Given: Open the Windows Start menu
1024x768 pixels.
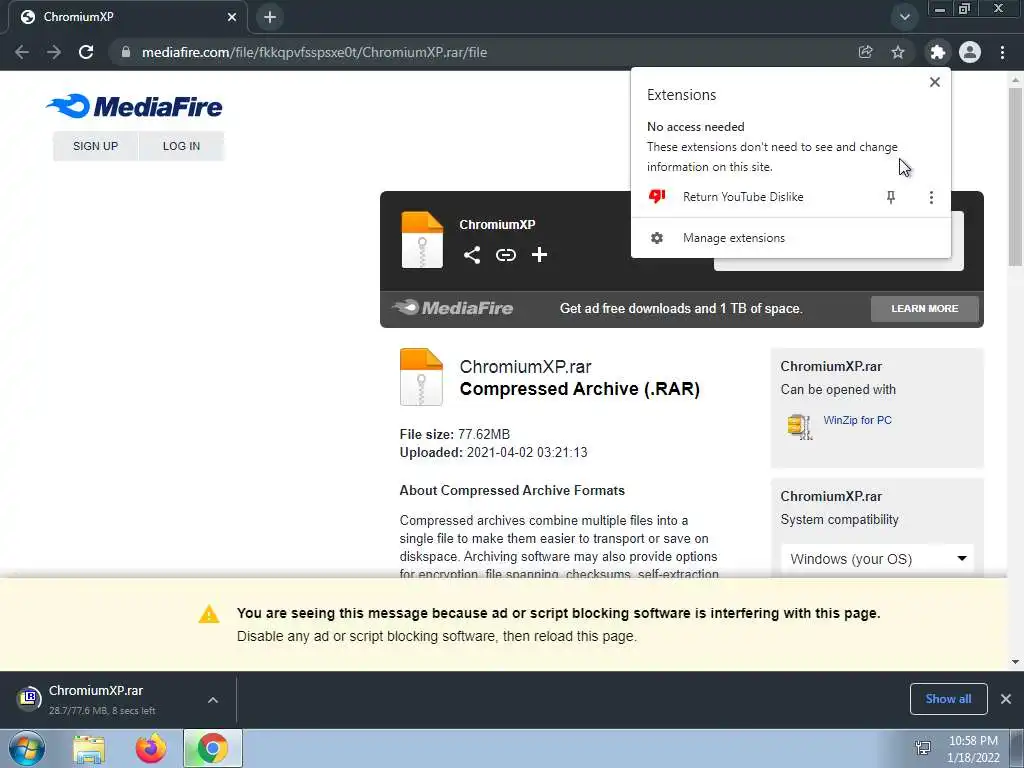Looking at the screenshot, I should [27, 748].
